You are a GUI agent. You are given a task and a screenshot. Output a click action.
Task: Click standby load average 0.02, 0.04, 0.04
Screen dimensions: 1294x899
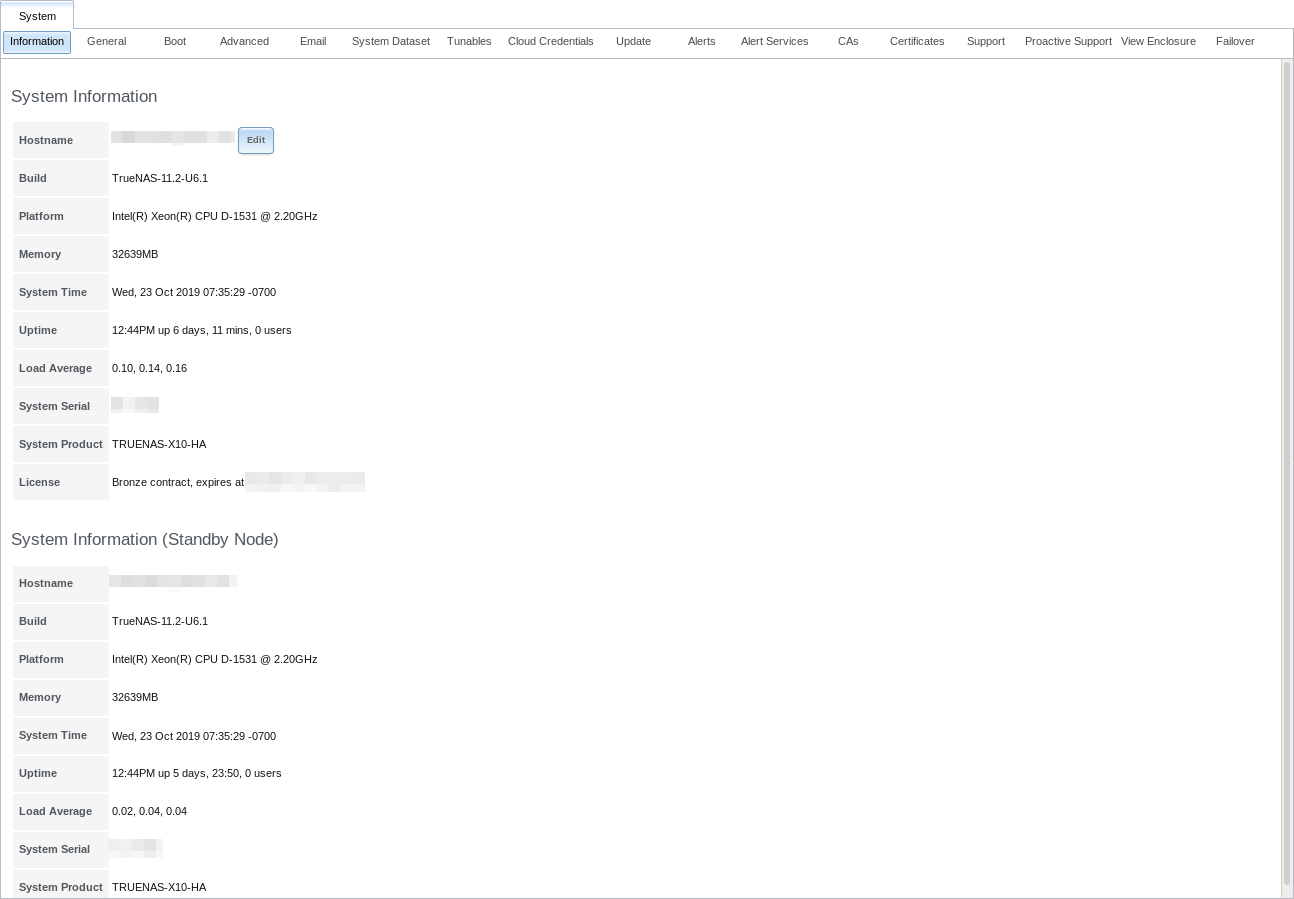click(150, 811)
